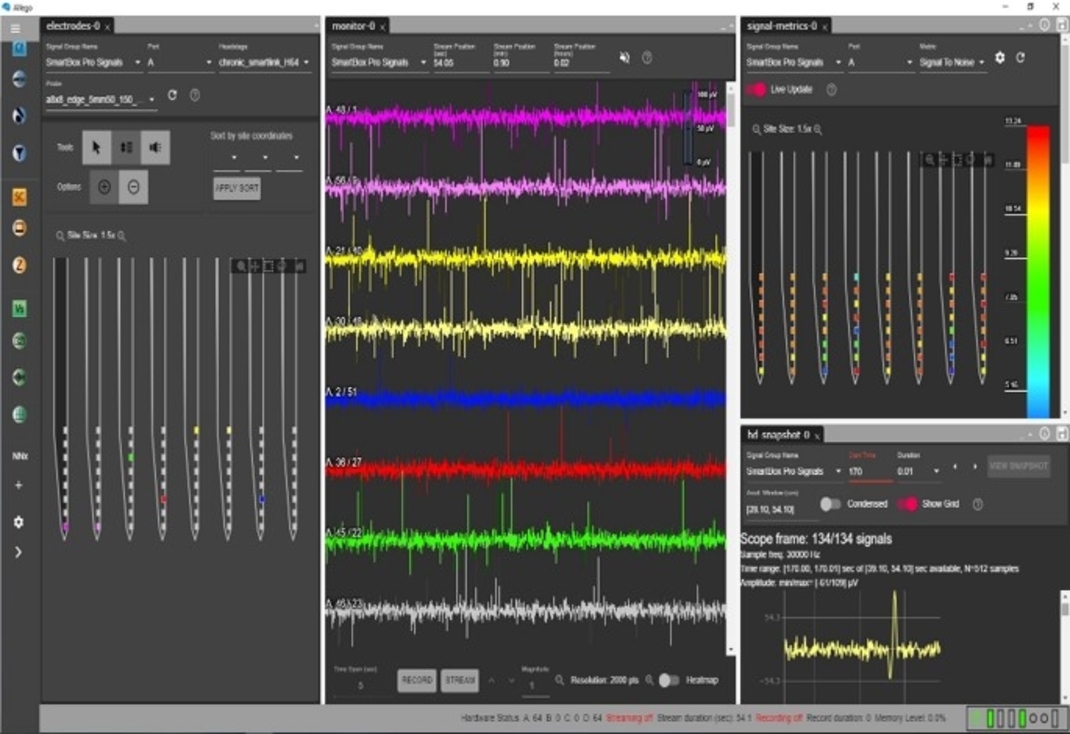This screenshot has width=1070, height=734.
Task: Click the minus Options button in electrodes
Action: (x=134, y=187)
